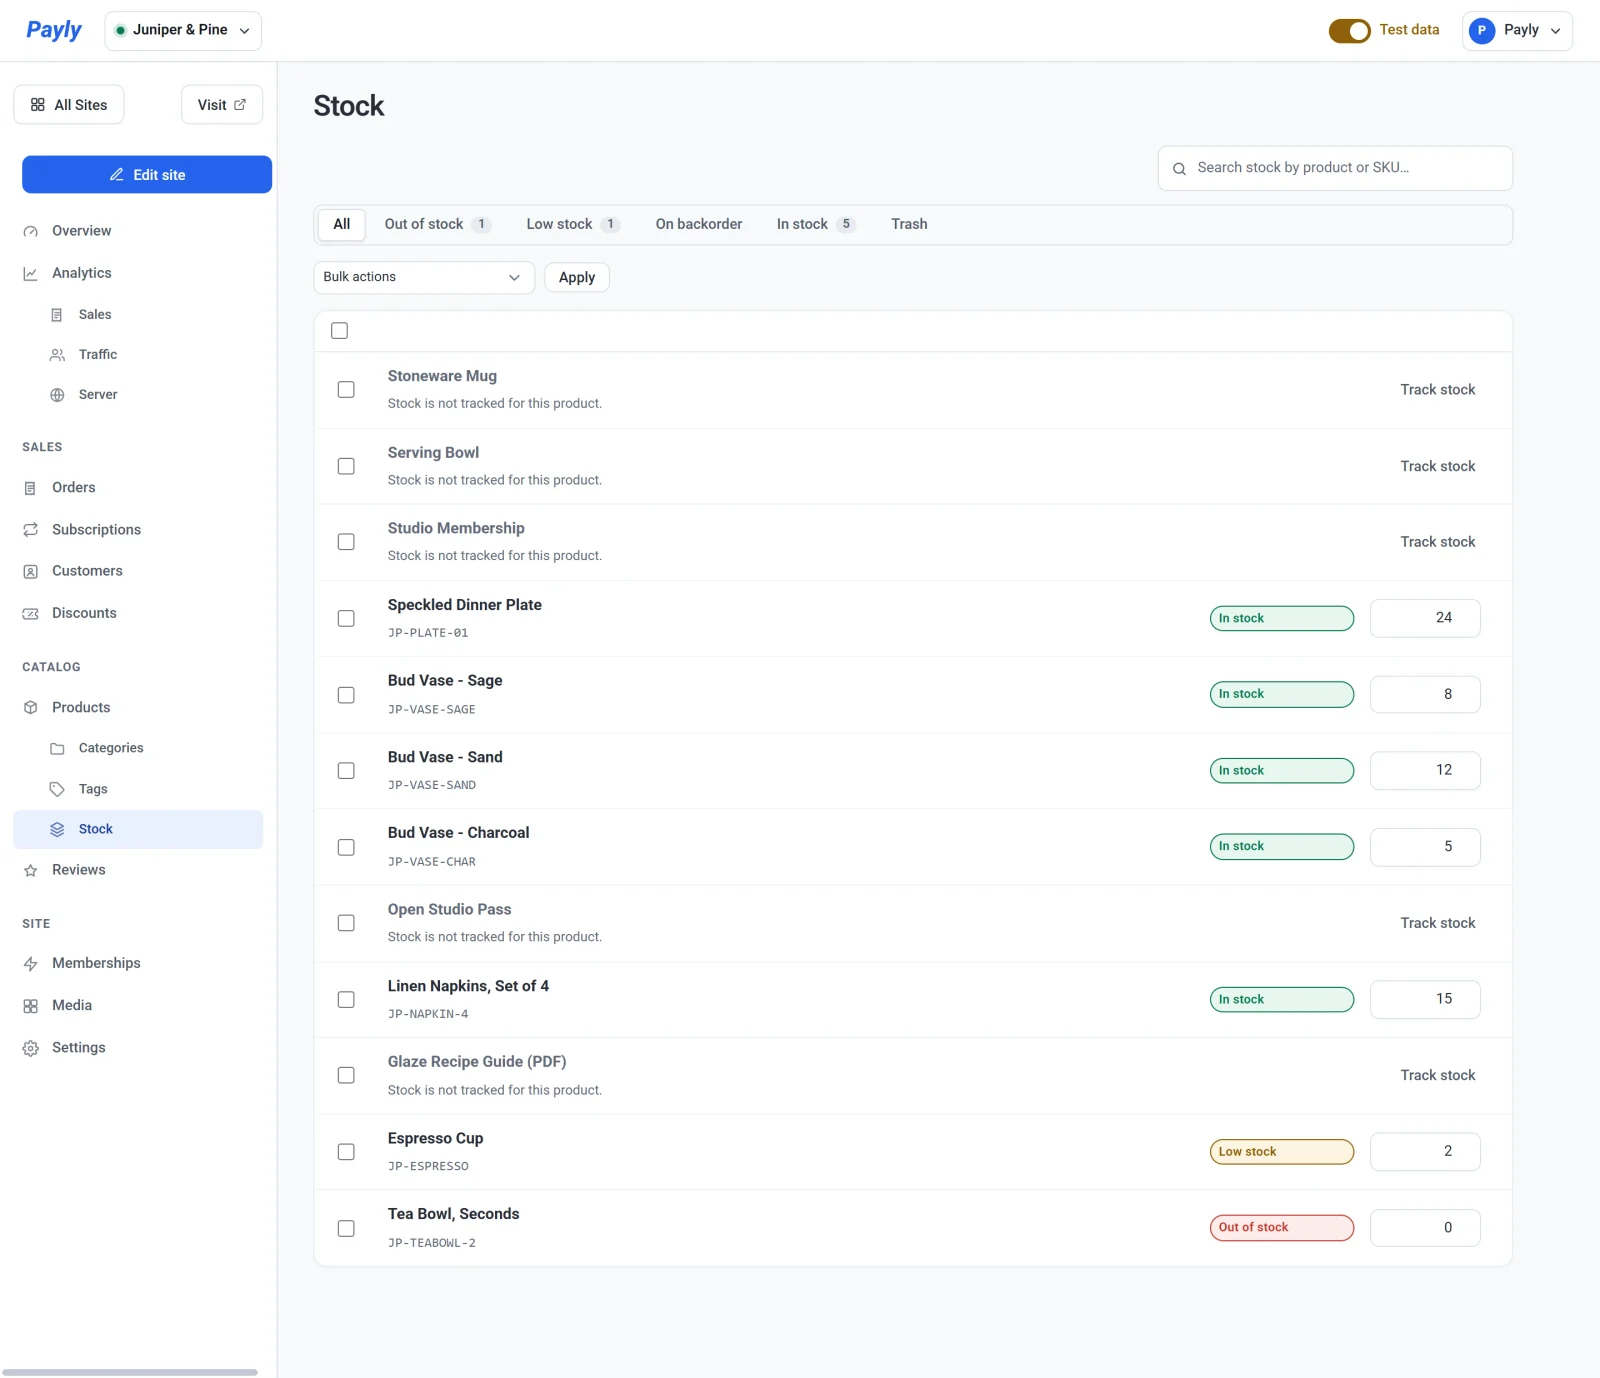
Task: Open the On backorder tab
Action: click(699, 224)
